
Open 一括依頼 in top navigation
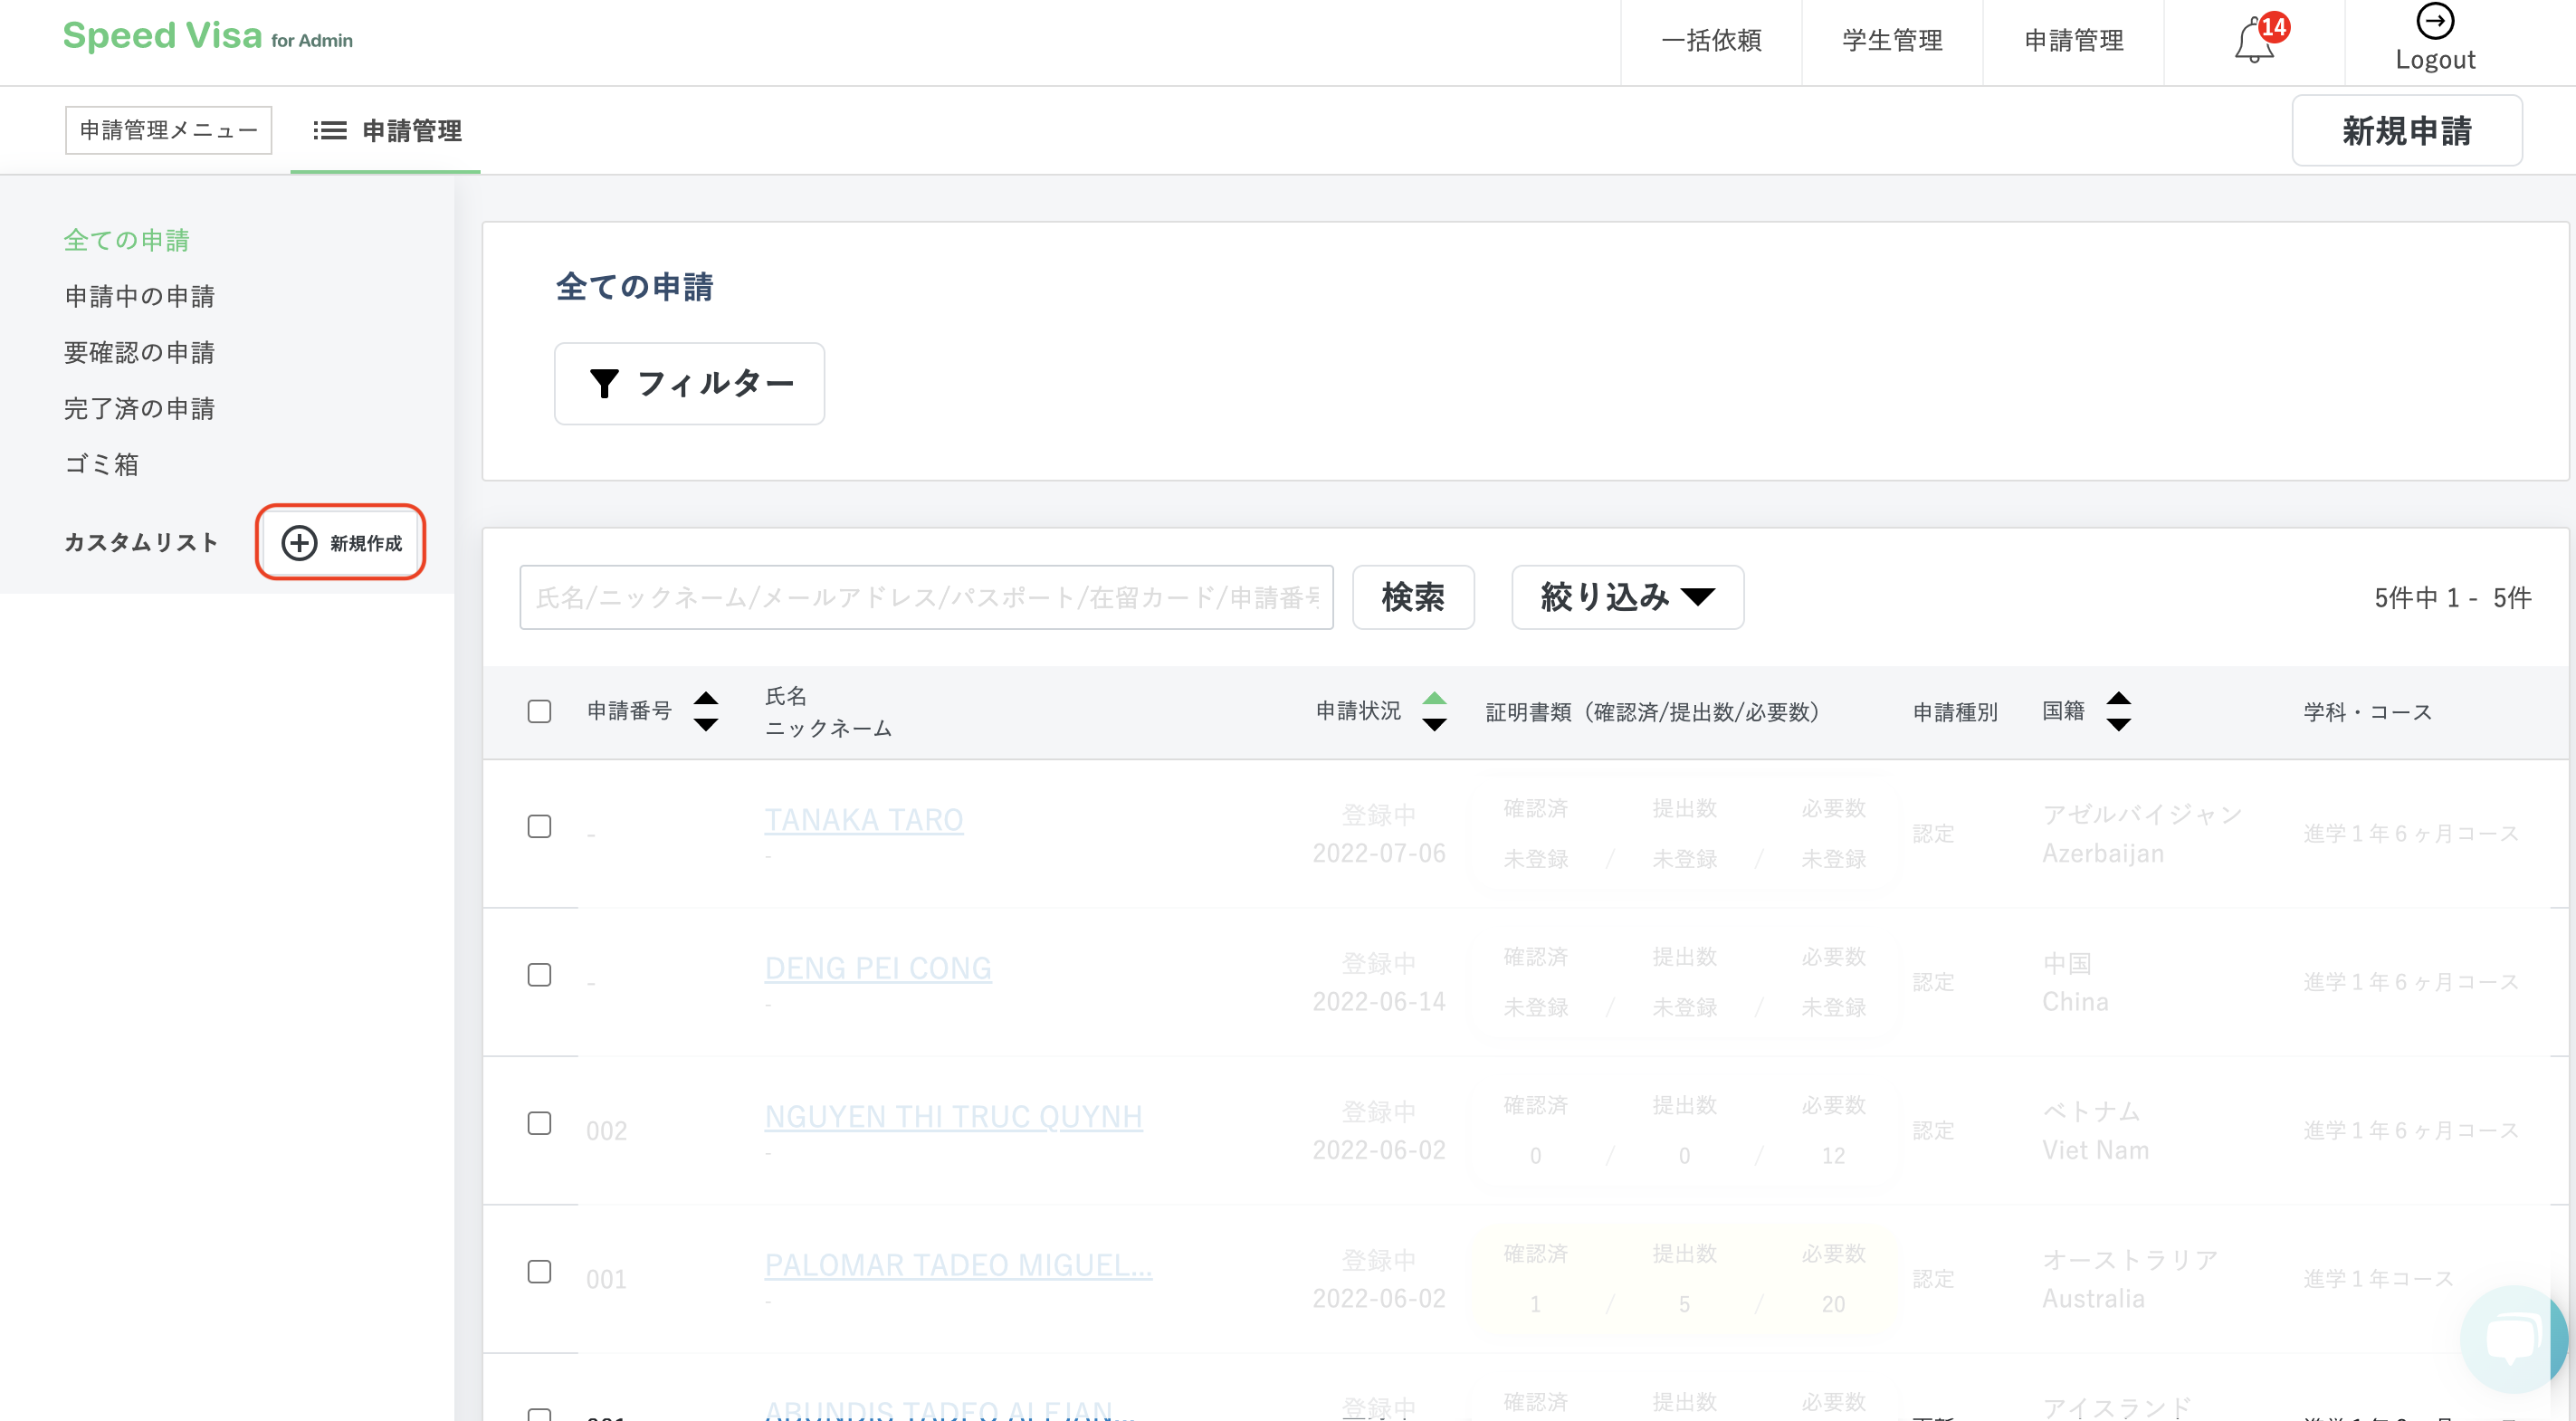[x=1711, y=41]
